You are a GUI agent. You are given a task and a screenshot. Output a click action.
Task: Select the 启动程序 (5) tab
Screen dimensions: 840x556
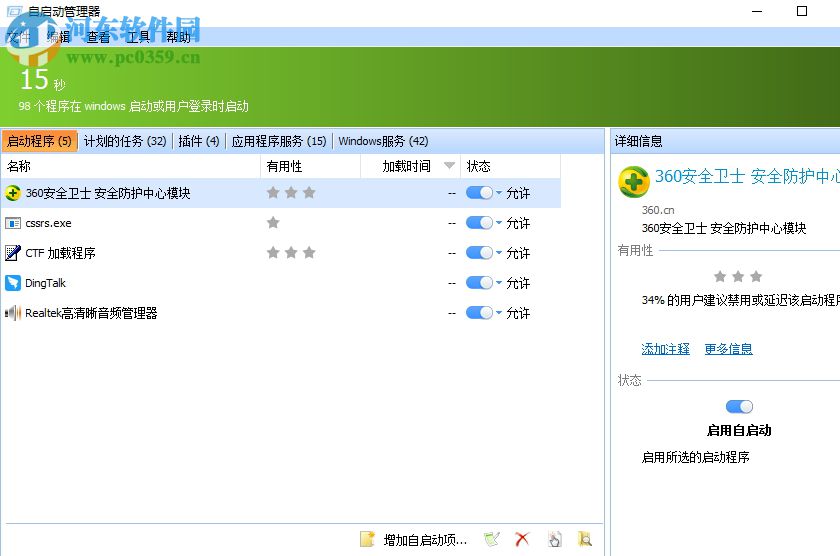tap(39, 141)
